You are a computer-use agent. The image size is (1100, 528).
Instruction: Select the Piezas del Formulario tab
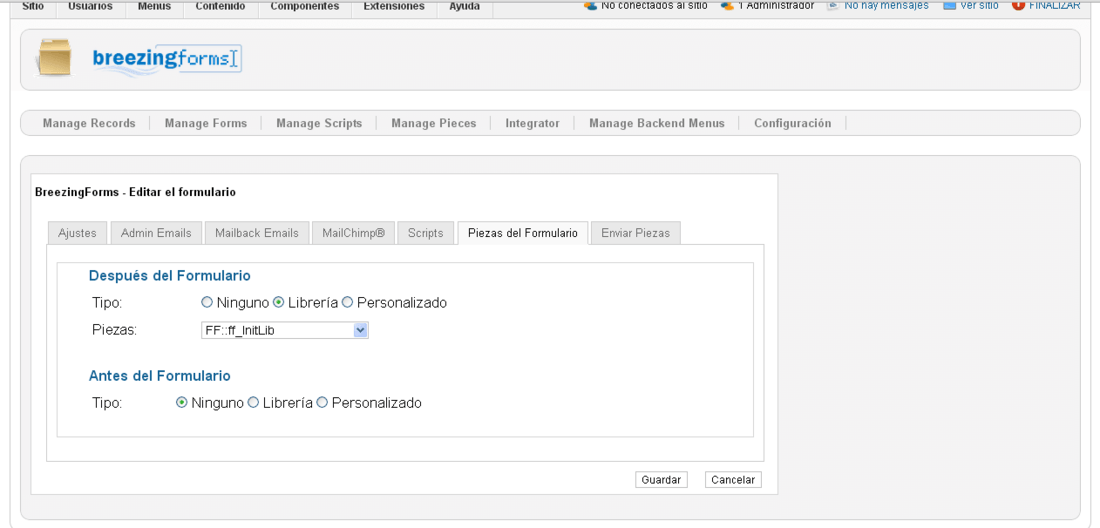click(523, 233)
